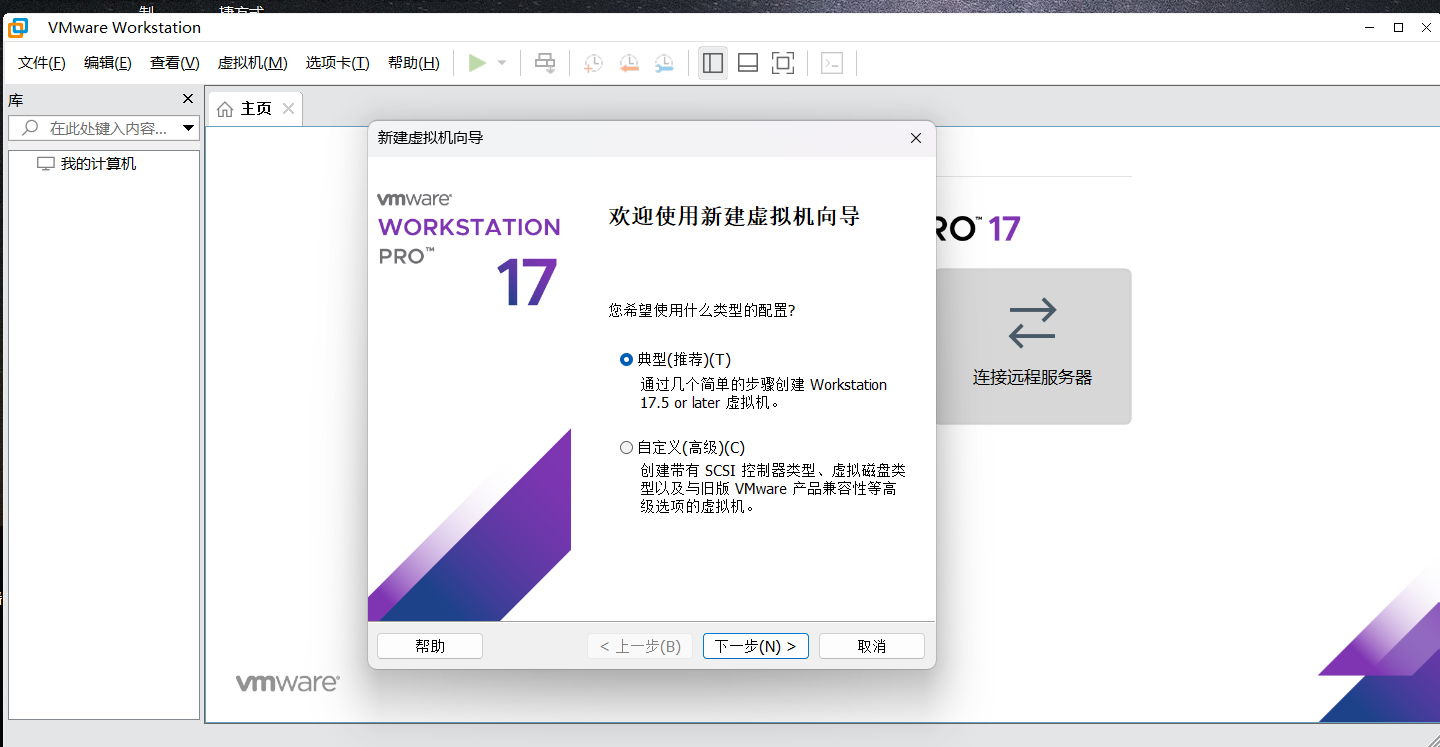Type in the library search field
1440x747 pixels.
click(104, 128)
